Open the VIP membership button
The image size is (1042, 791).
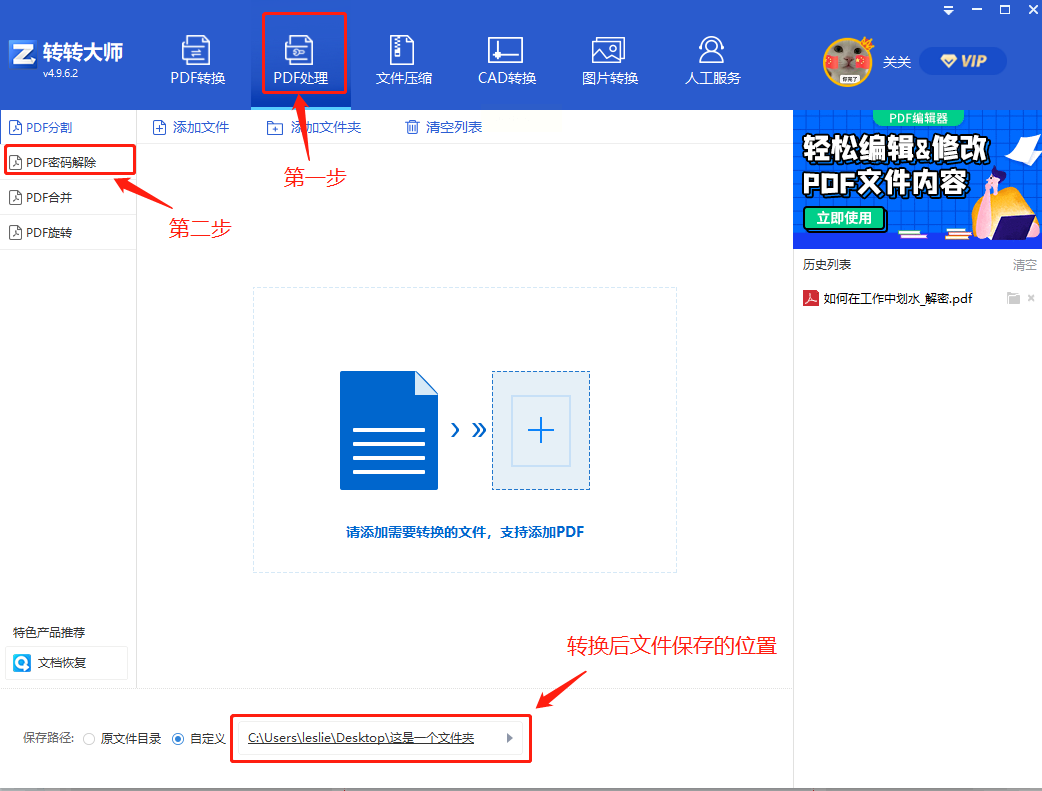pyautogui.click(x=963, y=61)
